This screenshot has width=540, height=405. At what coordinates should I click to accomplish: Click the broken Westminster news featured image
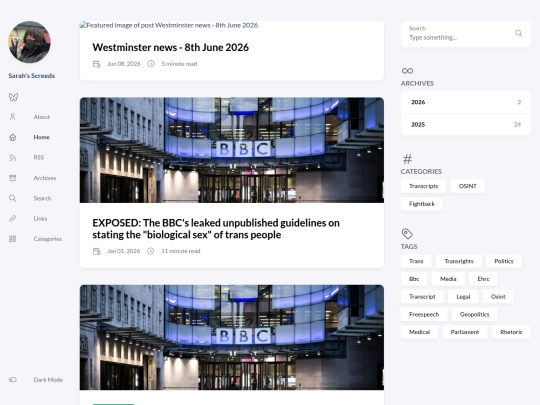[x=169, y=25]
